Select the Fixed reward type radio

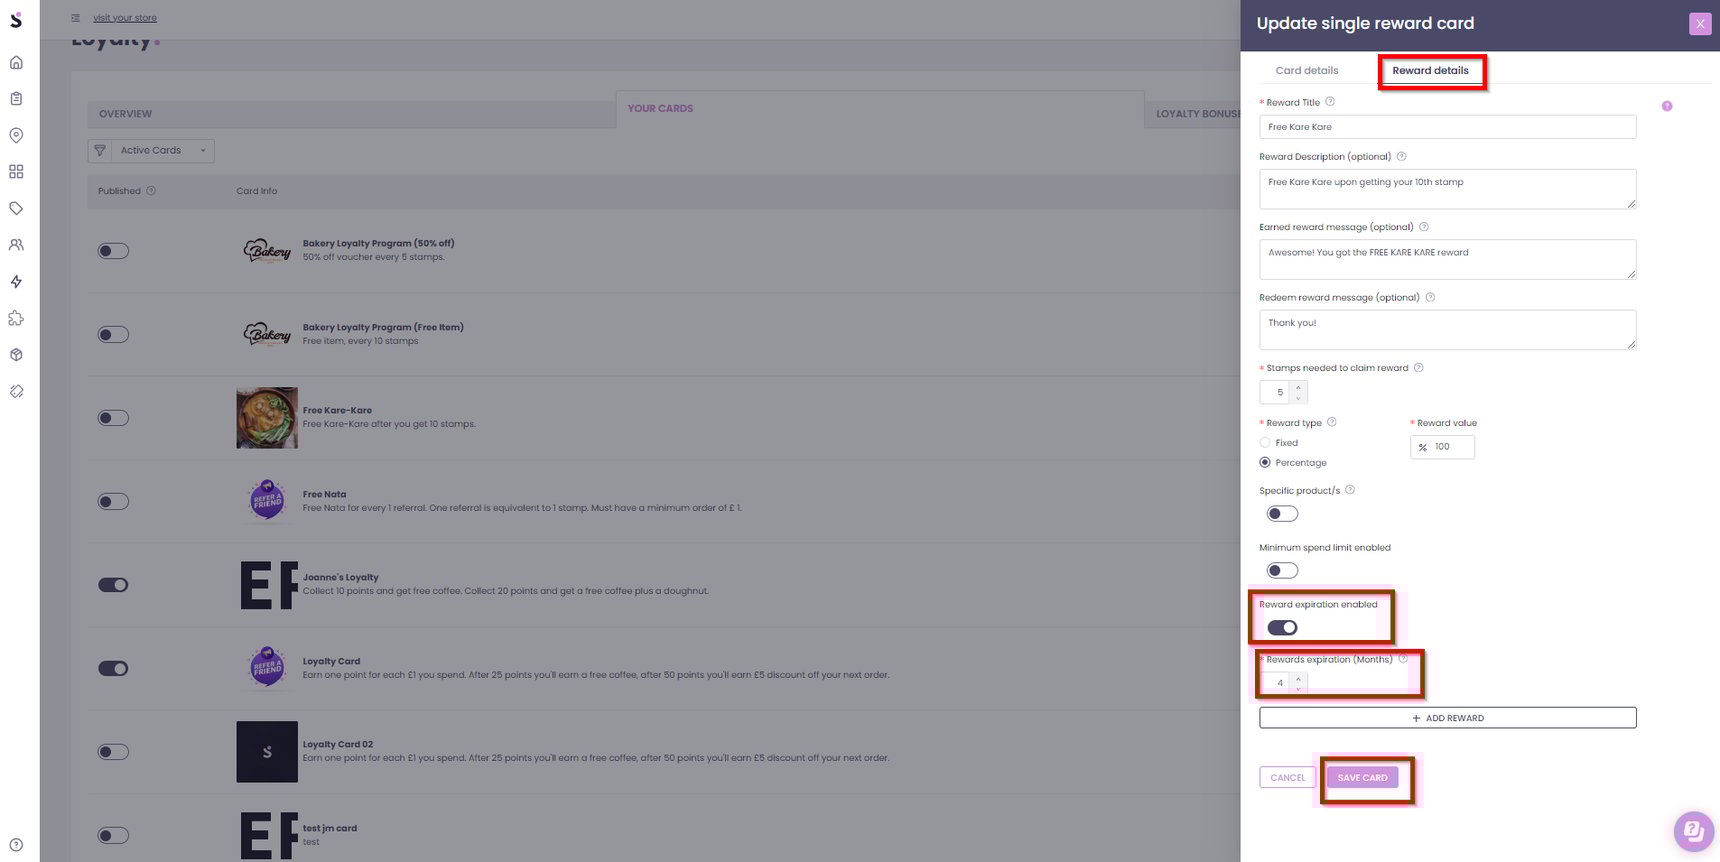coord(1265,443)
